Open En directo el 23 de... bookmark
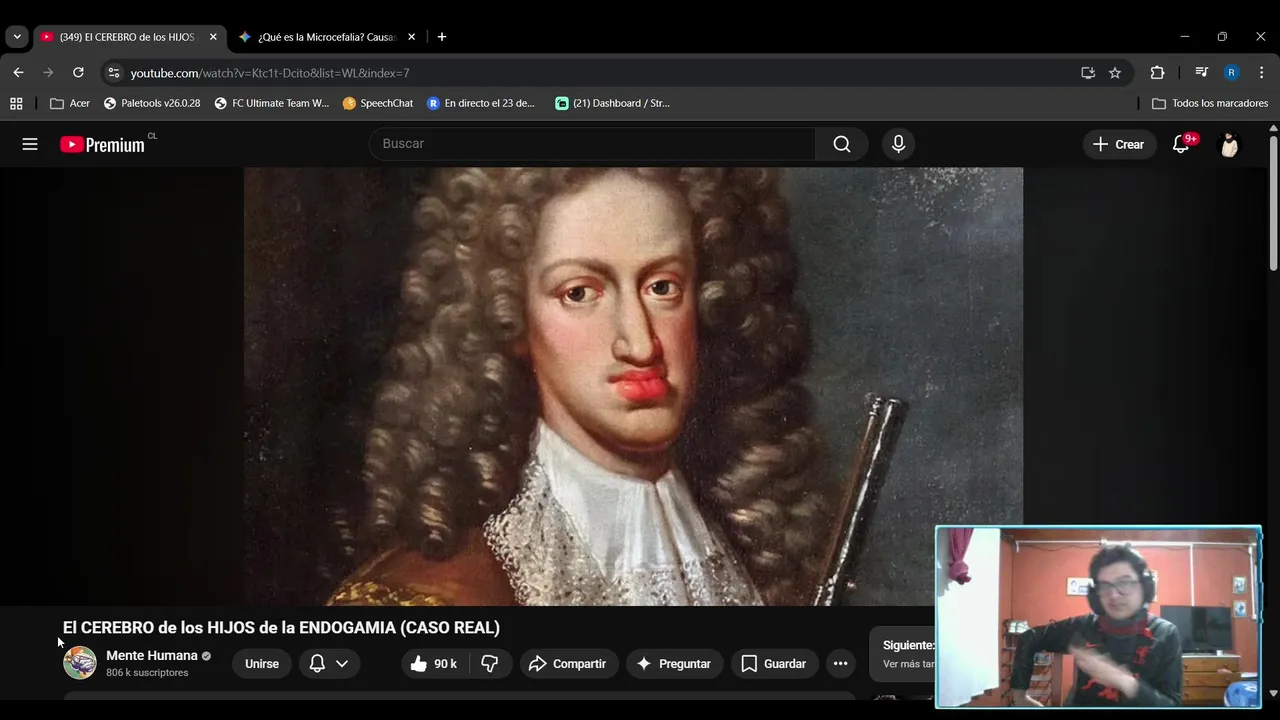This screenshot has height=720, width=1280. [481, 103]
